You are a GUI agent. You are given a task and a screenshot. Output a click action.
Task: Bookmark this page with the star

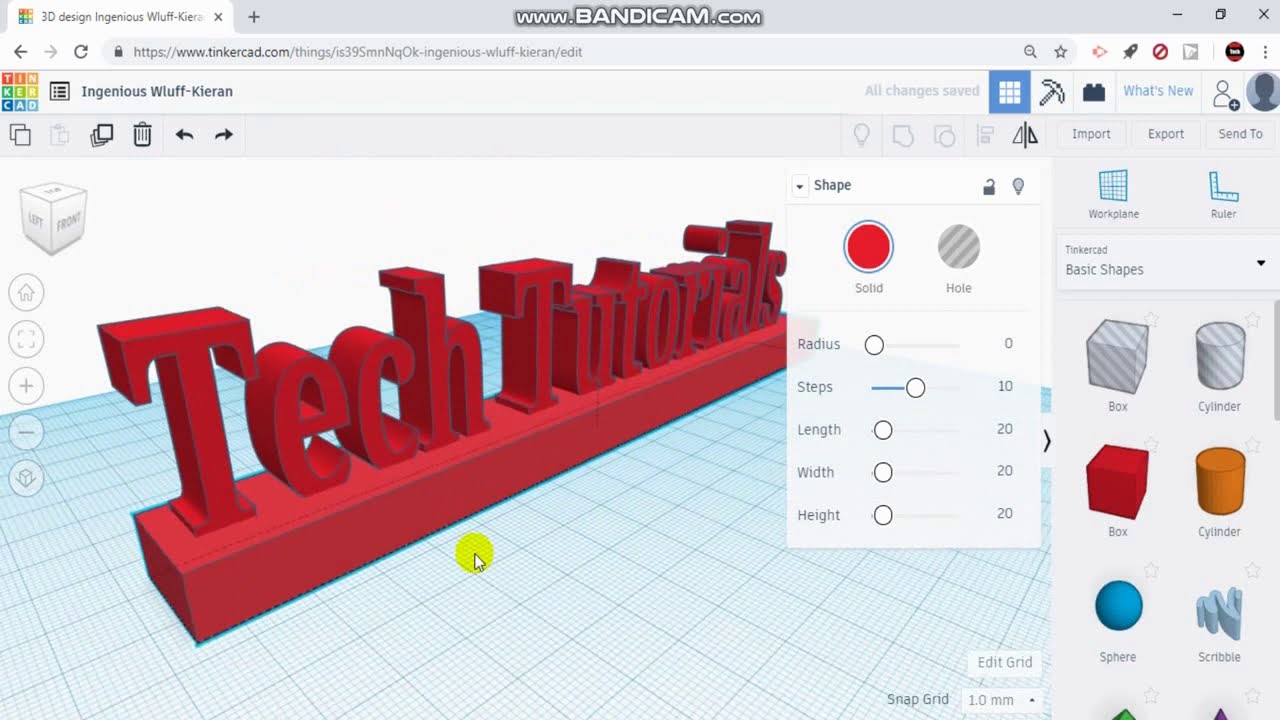pos(1061,52)
